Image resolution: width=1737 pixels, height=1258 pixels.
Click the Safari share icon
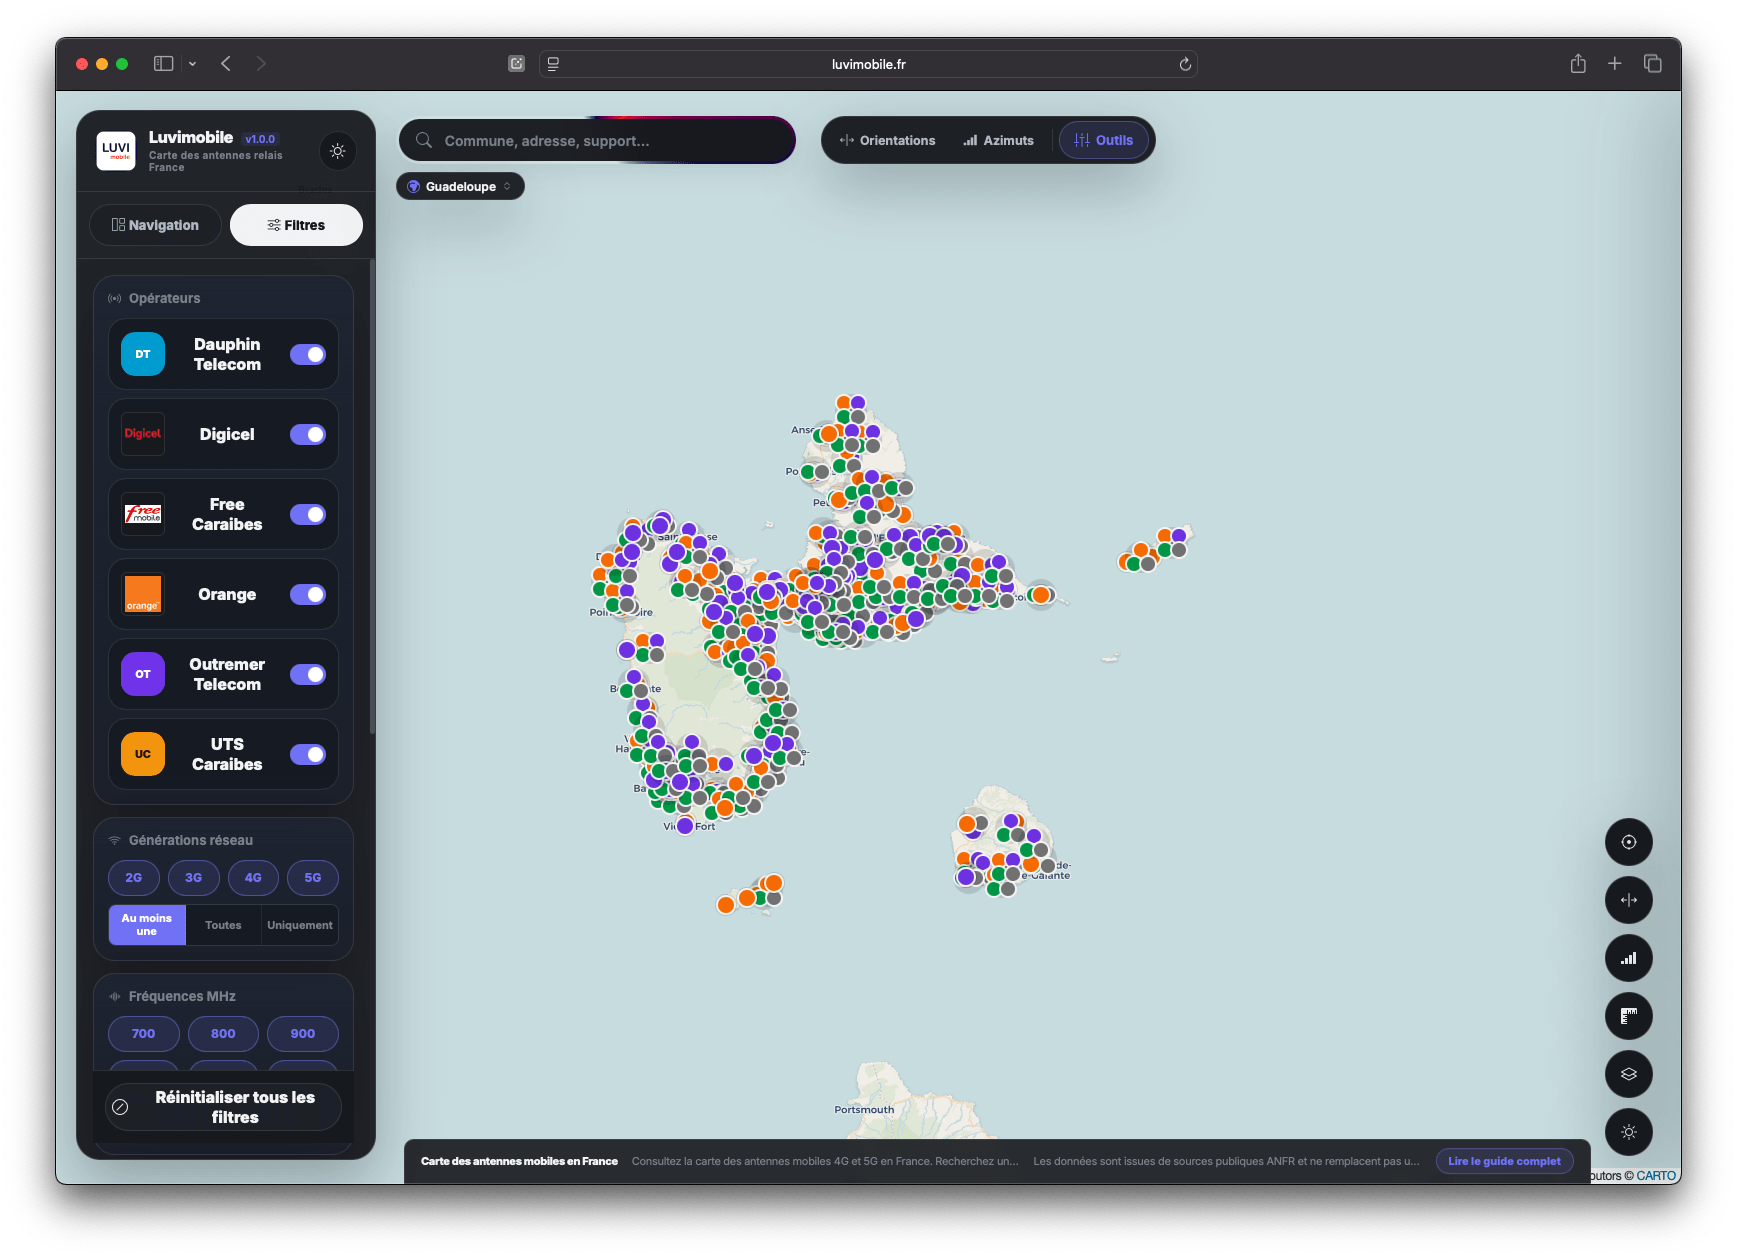[1578, 64]
